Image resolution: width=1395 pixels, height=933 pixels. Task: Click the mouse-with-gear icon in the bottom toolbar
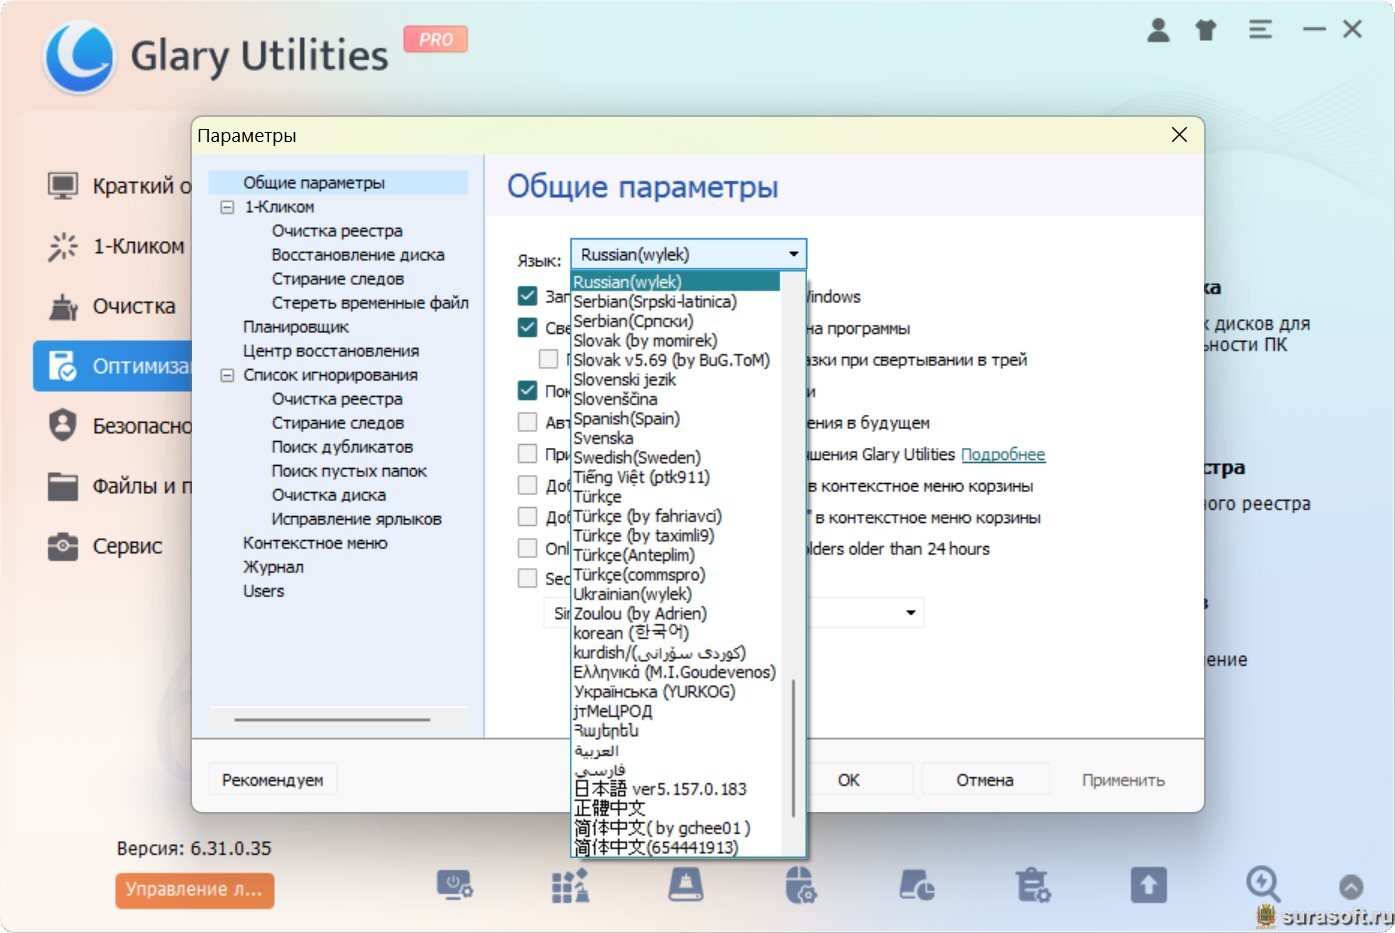801,885
